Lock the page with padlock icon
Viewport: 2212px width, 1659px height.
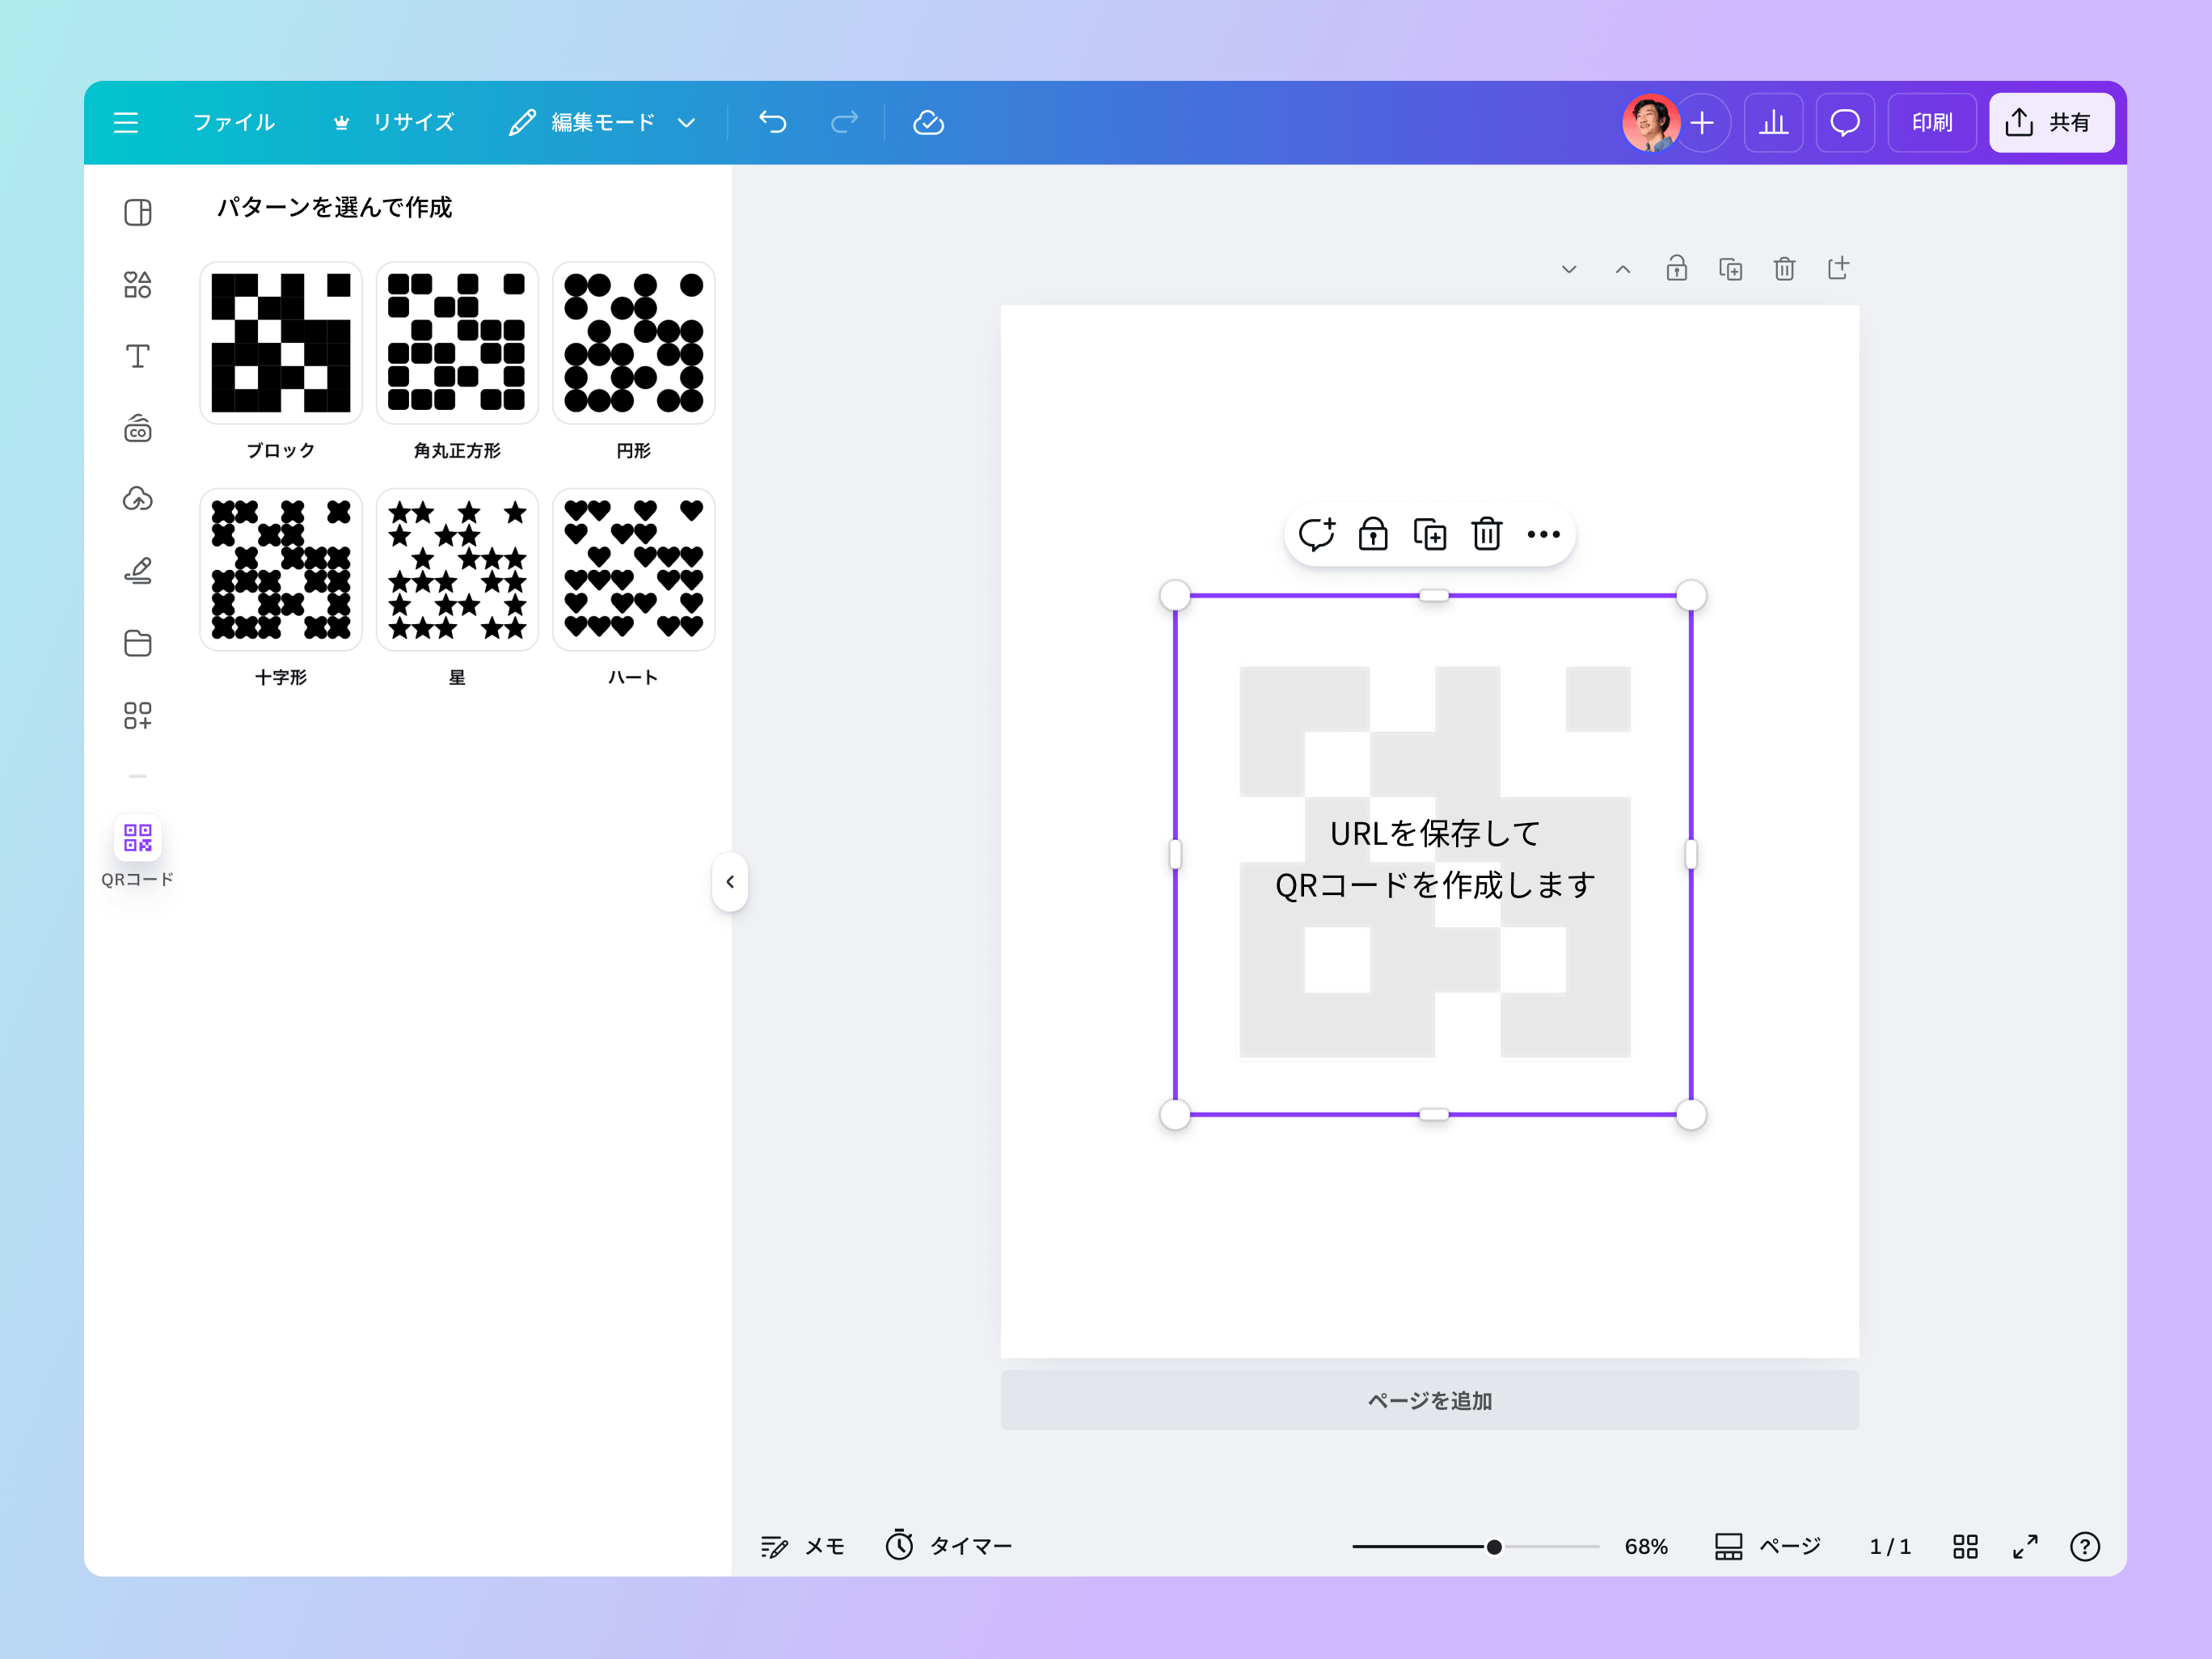click(x=1677, y=269)
